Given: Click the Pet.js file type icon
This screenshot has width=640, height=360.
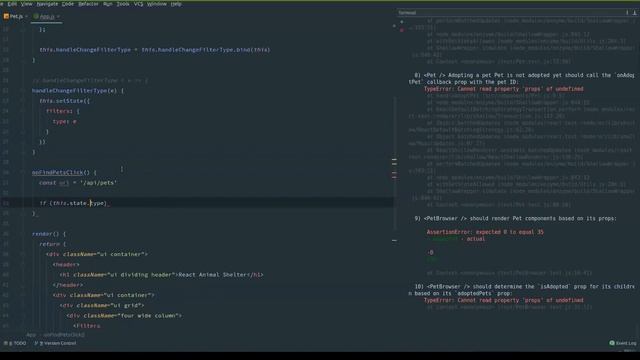Looking at the screenshot, I should pyautogui.click(x=6, y=16).
